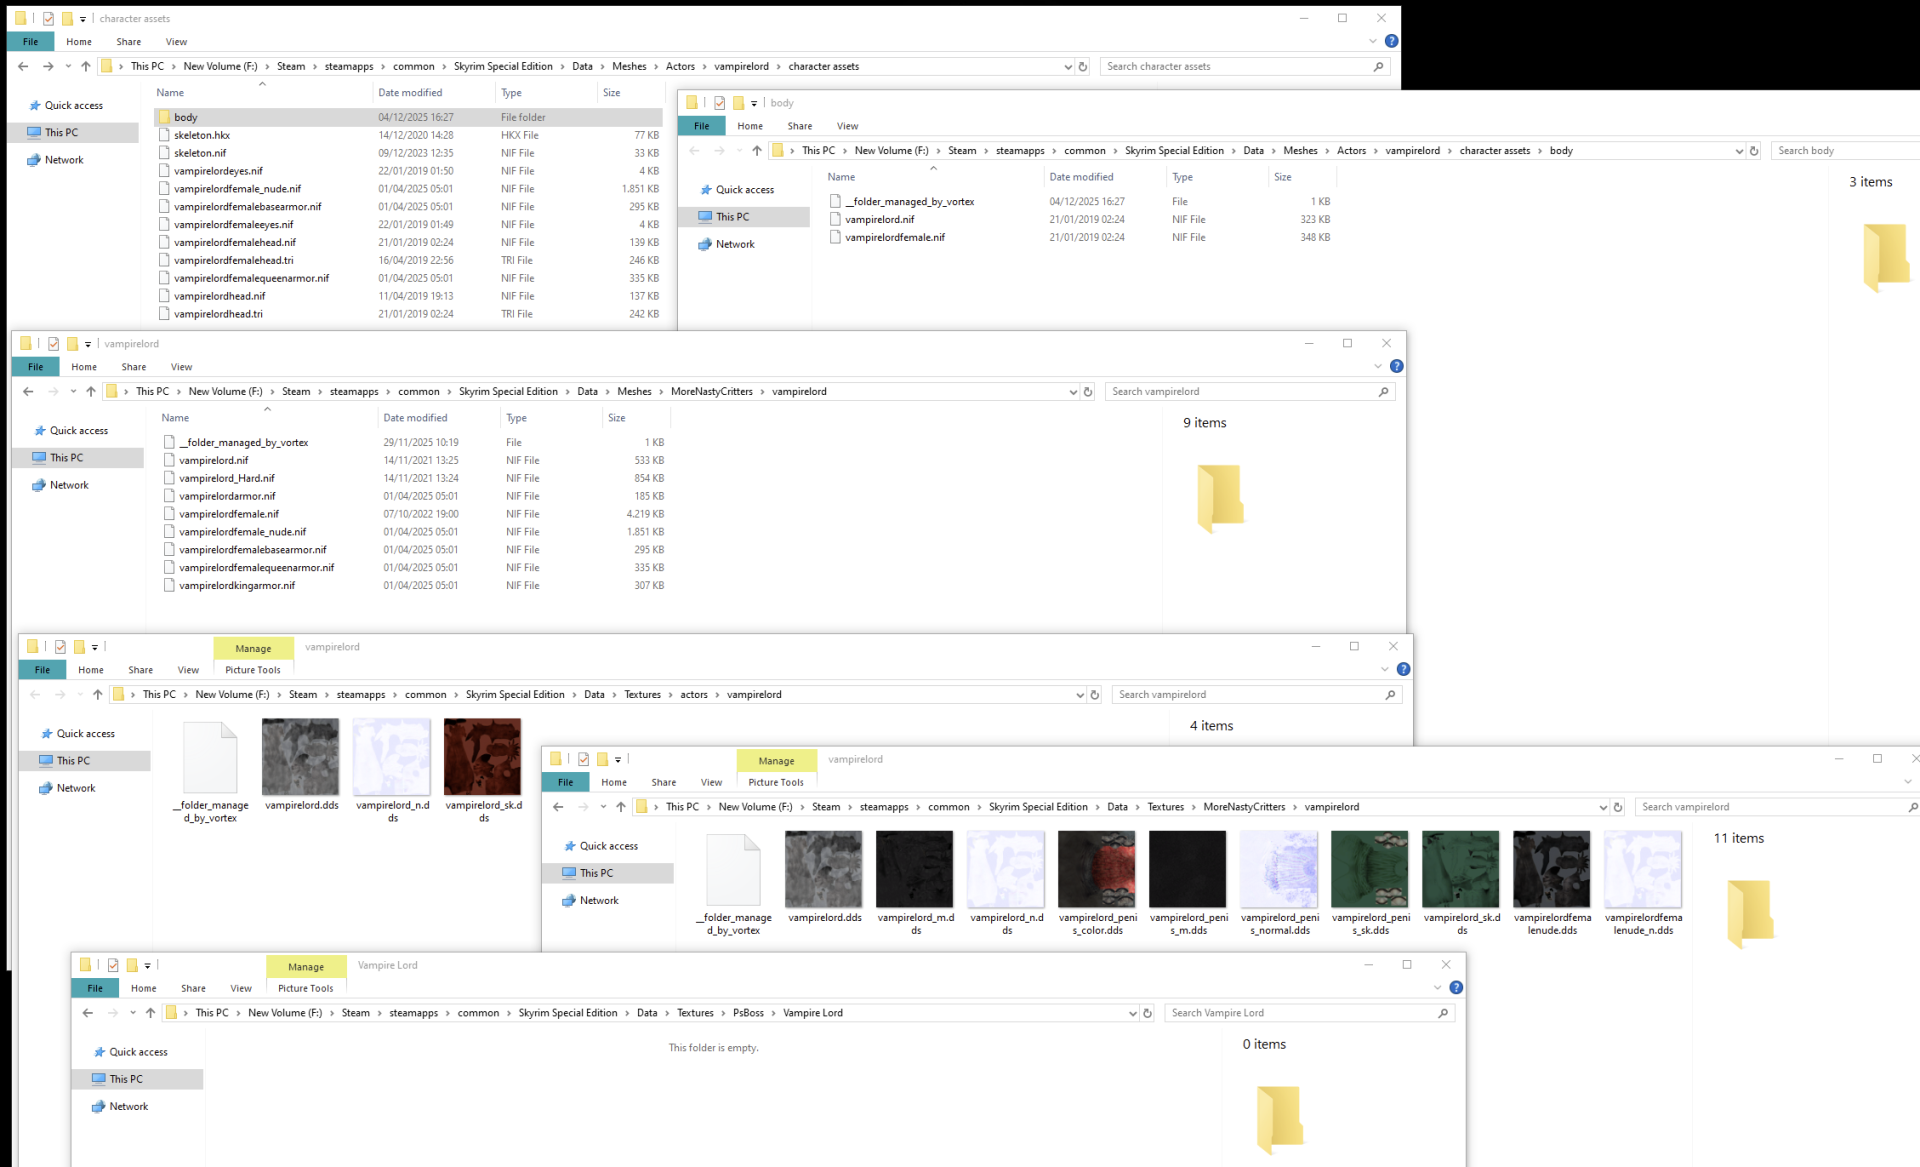
Task: Refresh the PsBoss Vampire Lord window
Action: coord(1147,1013)
